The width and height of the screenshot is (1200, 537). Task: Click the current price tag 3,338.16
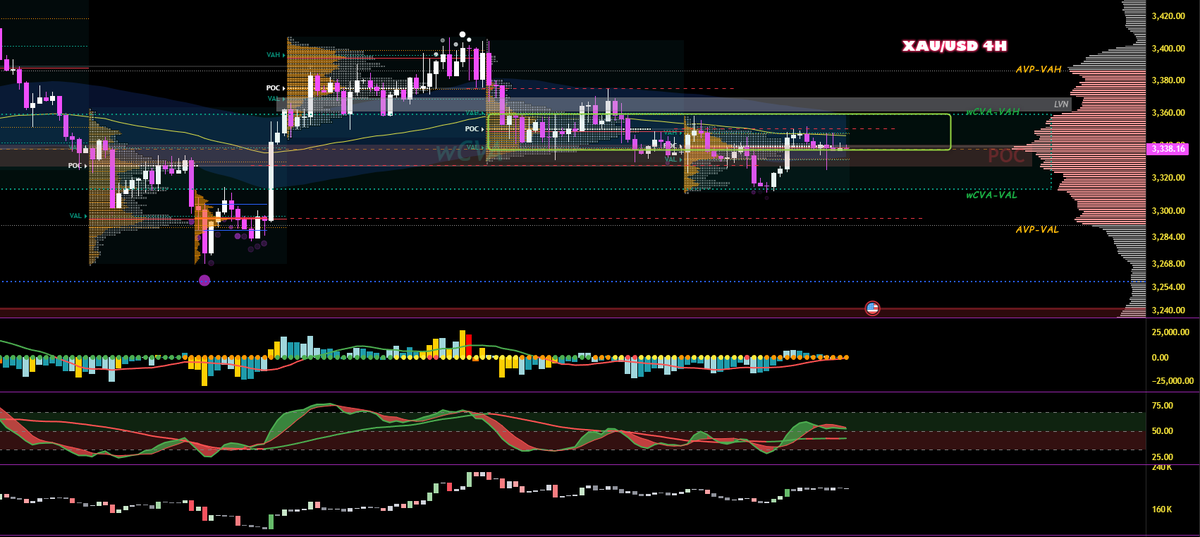pyautogui.click(x=1169, y=149)
